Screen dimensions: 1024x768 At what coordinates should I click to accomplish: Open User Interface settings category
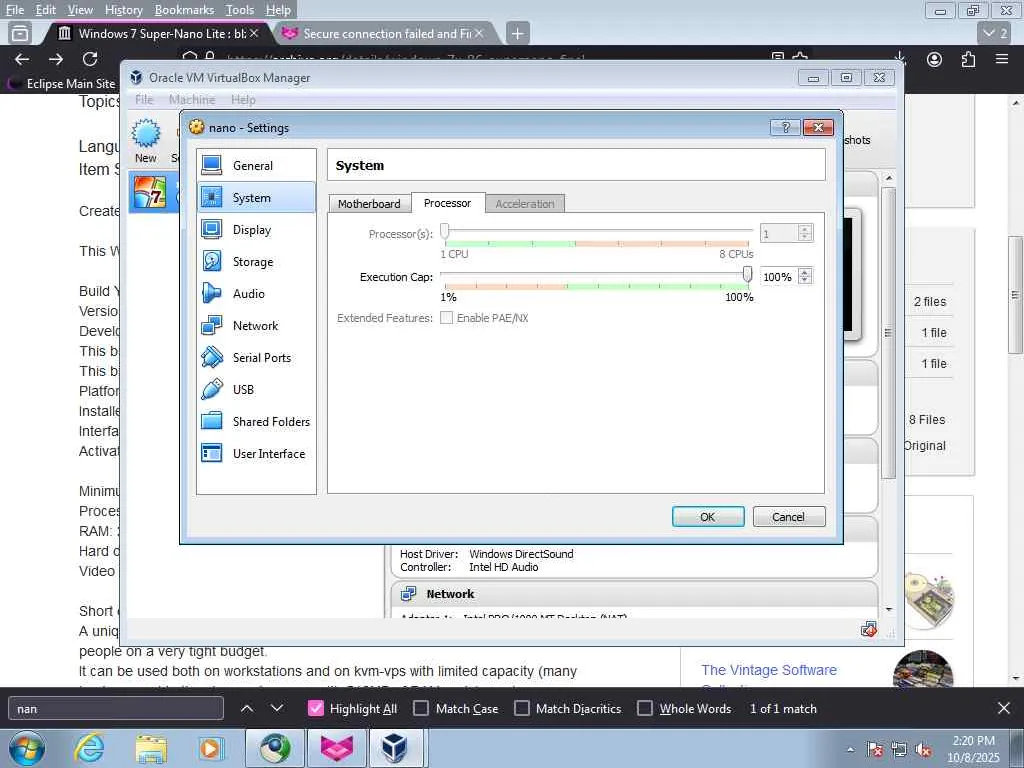coord(256,453)
